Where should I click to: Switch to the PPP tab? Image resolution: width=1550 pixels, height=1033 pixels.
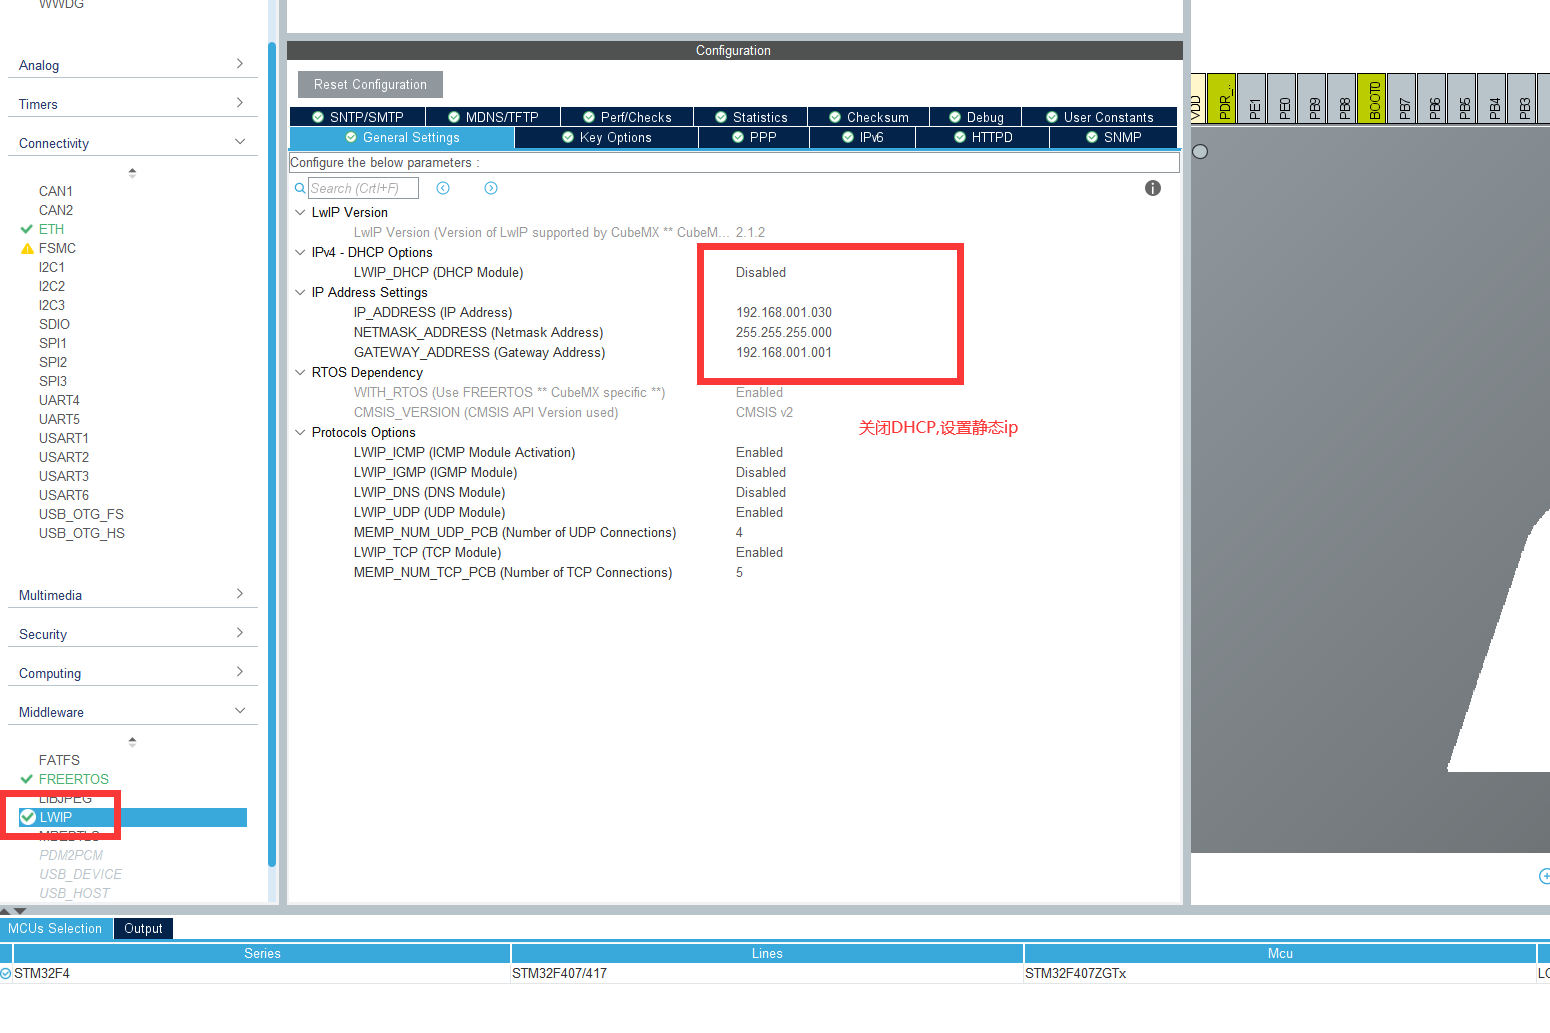[x=754, y=137]
